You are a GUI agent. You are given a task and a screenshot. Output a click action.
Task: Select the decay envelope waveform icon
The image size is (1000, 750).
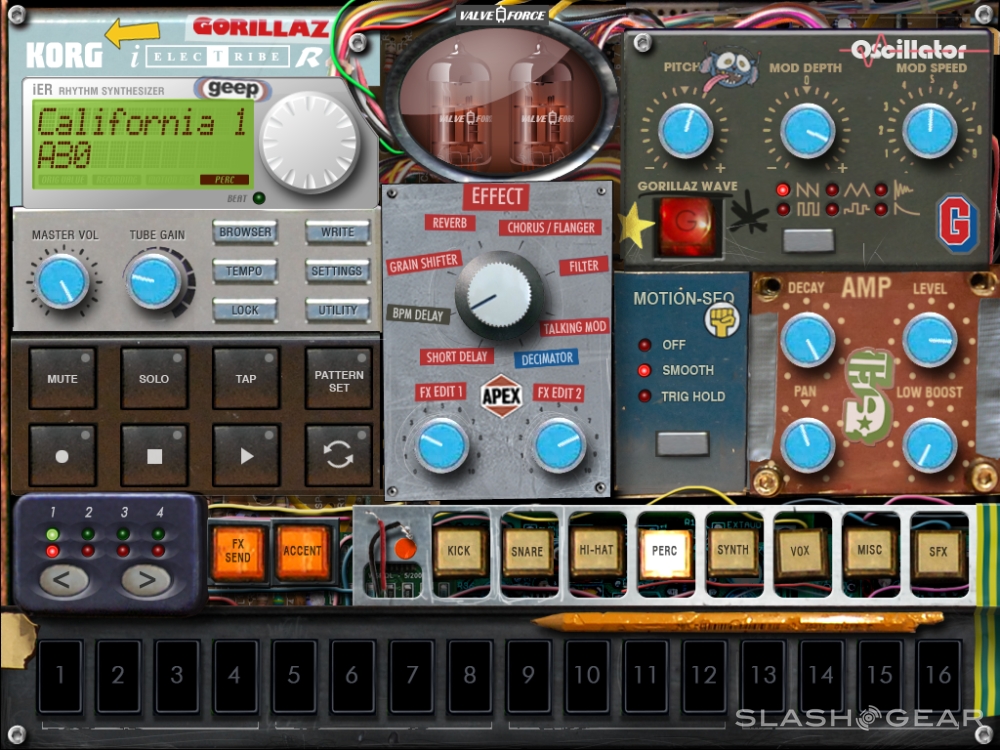[x=906, y=209]
